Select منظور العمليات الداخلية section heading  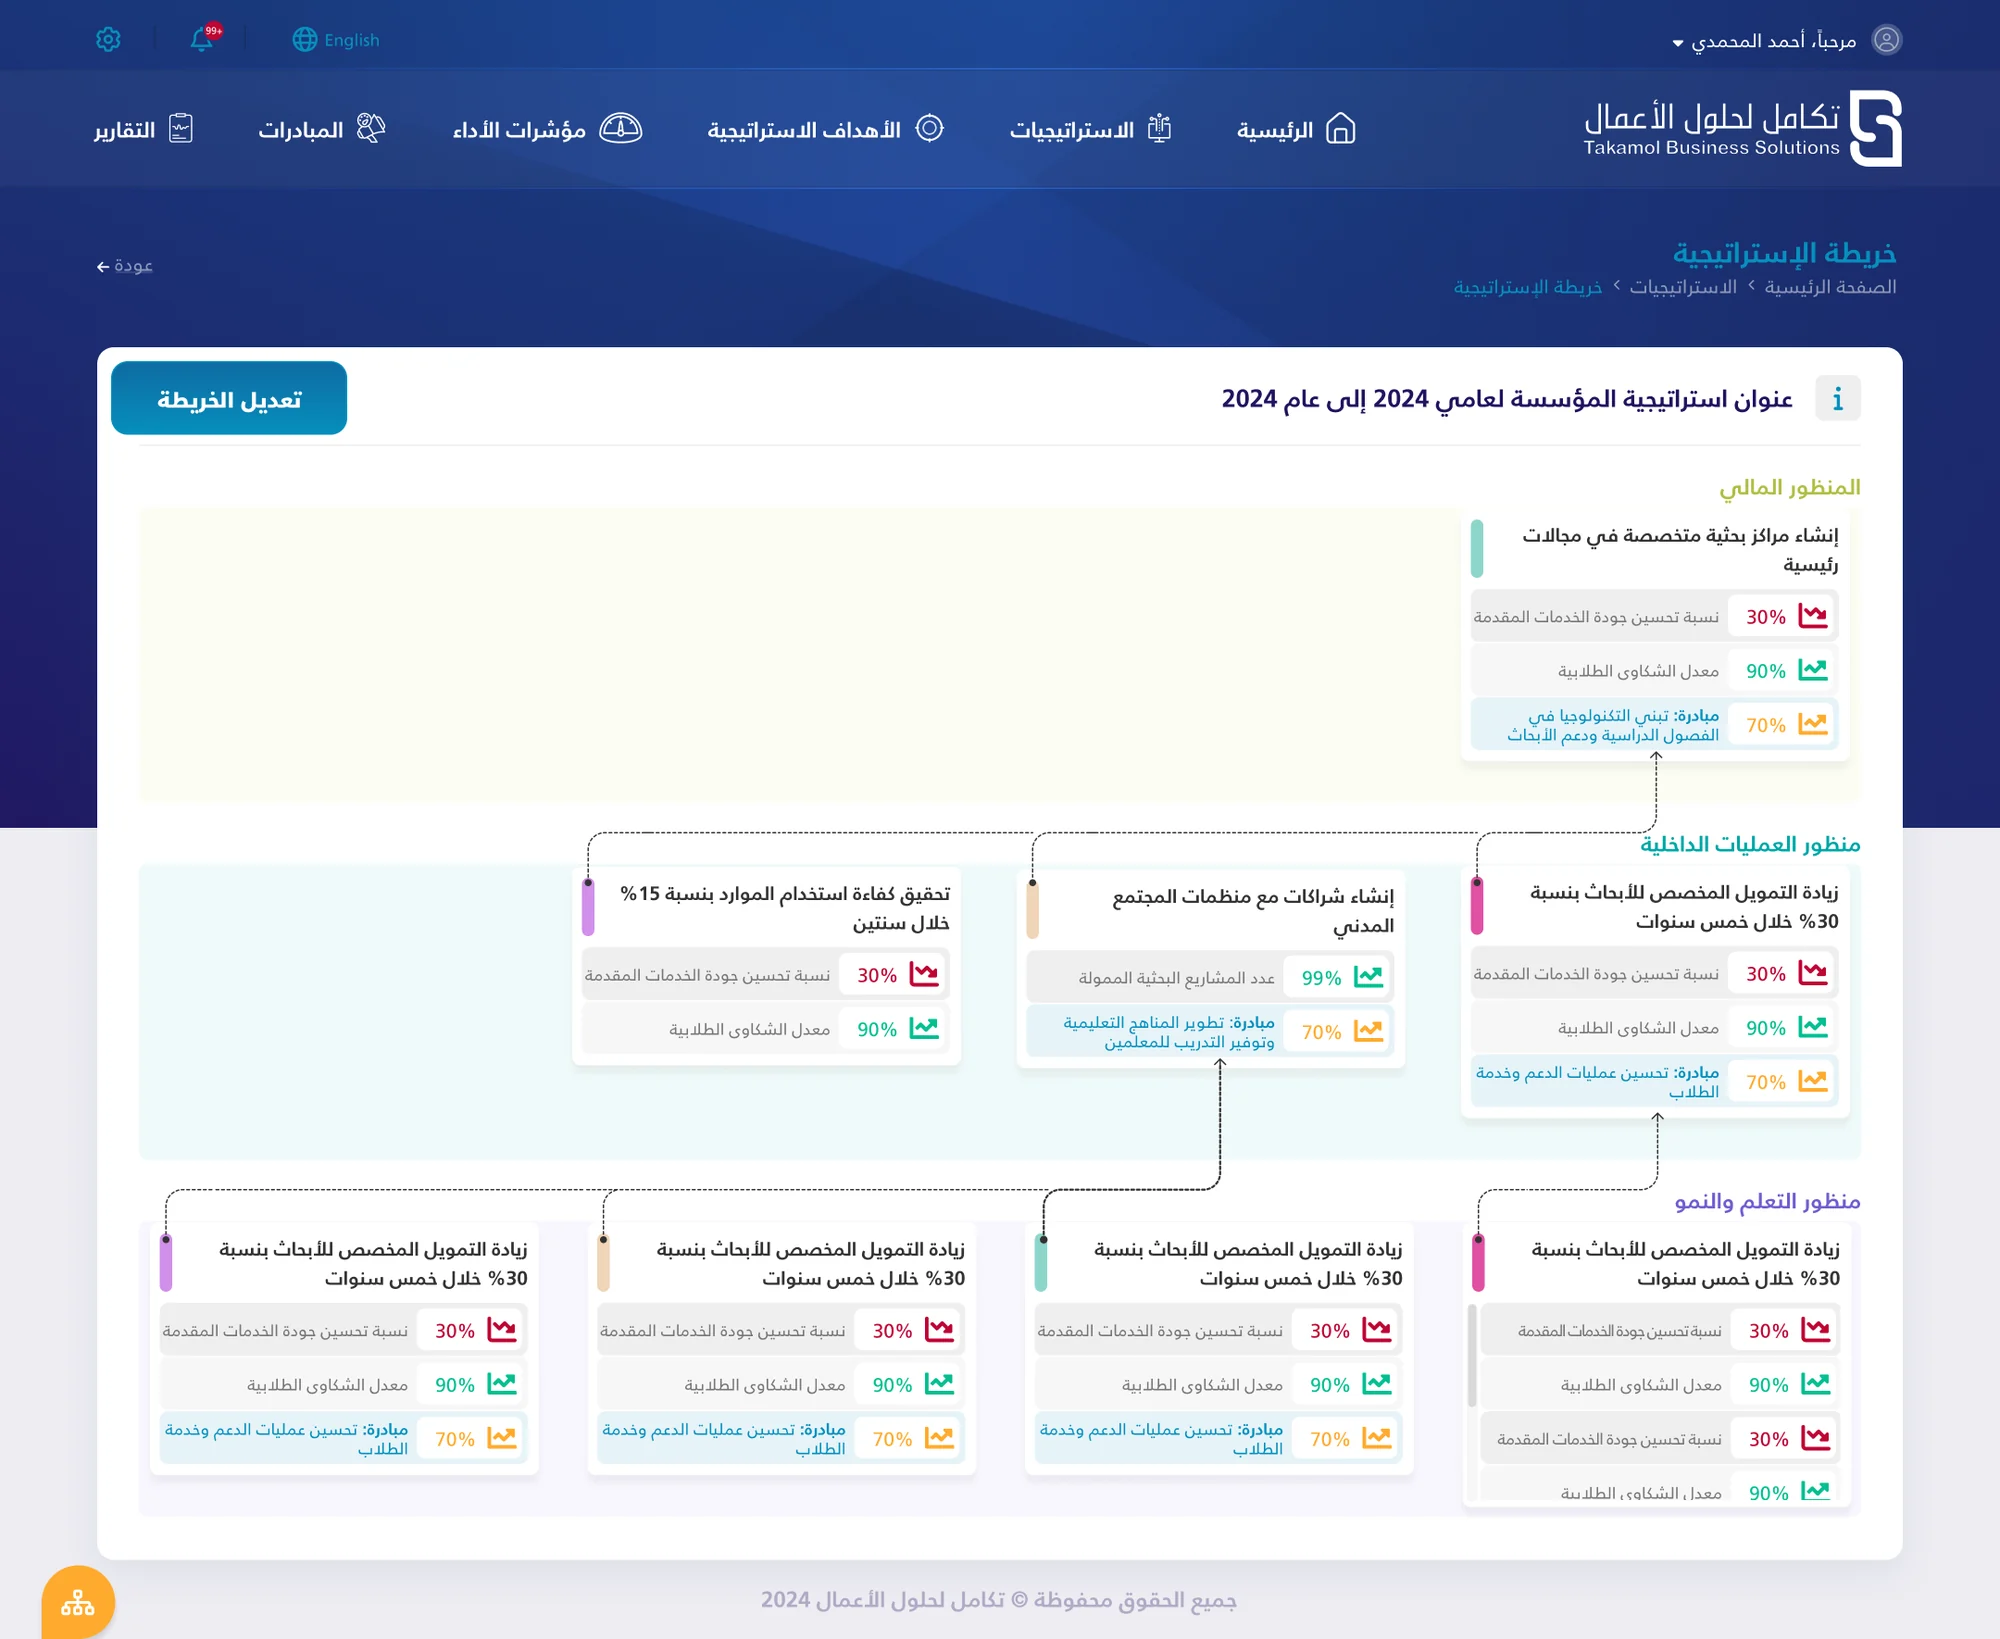point(1750,844)
